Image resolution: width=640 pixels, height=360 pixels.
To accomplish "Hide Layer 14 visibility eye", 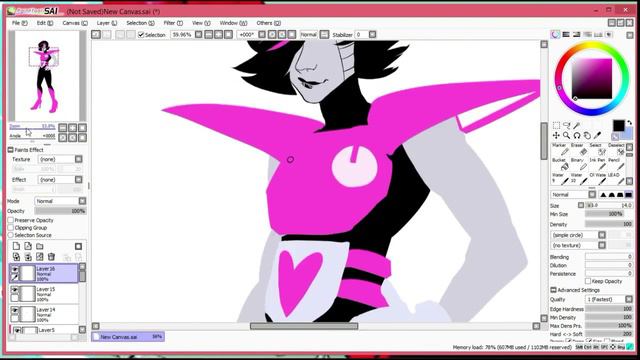I will pyautogui.click(x=14, y=311).
